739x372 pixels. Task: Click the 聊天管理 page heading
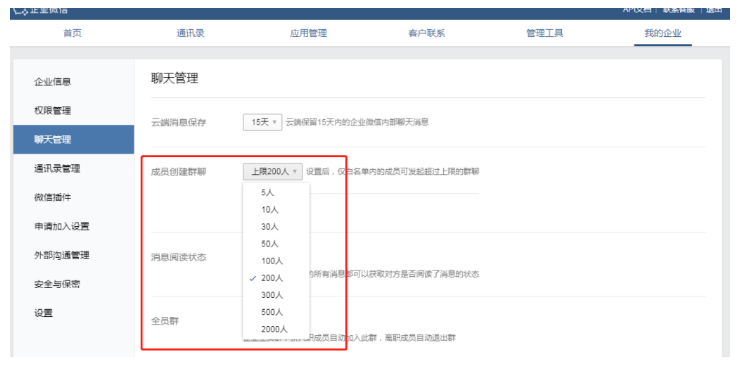(174, 78)
